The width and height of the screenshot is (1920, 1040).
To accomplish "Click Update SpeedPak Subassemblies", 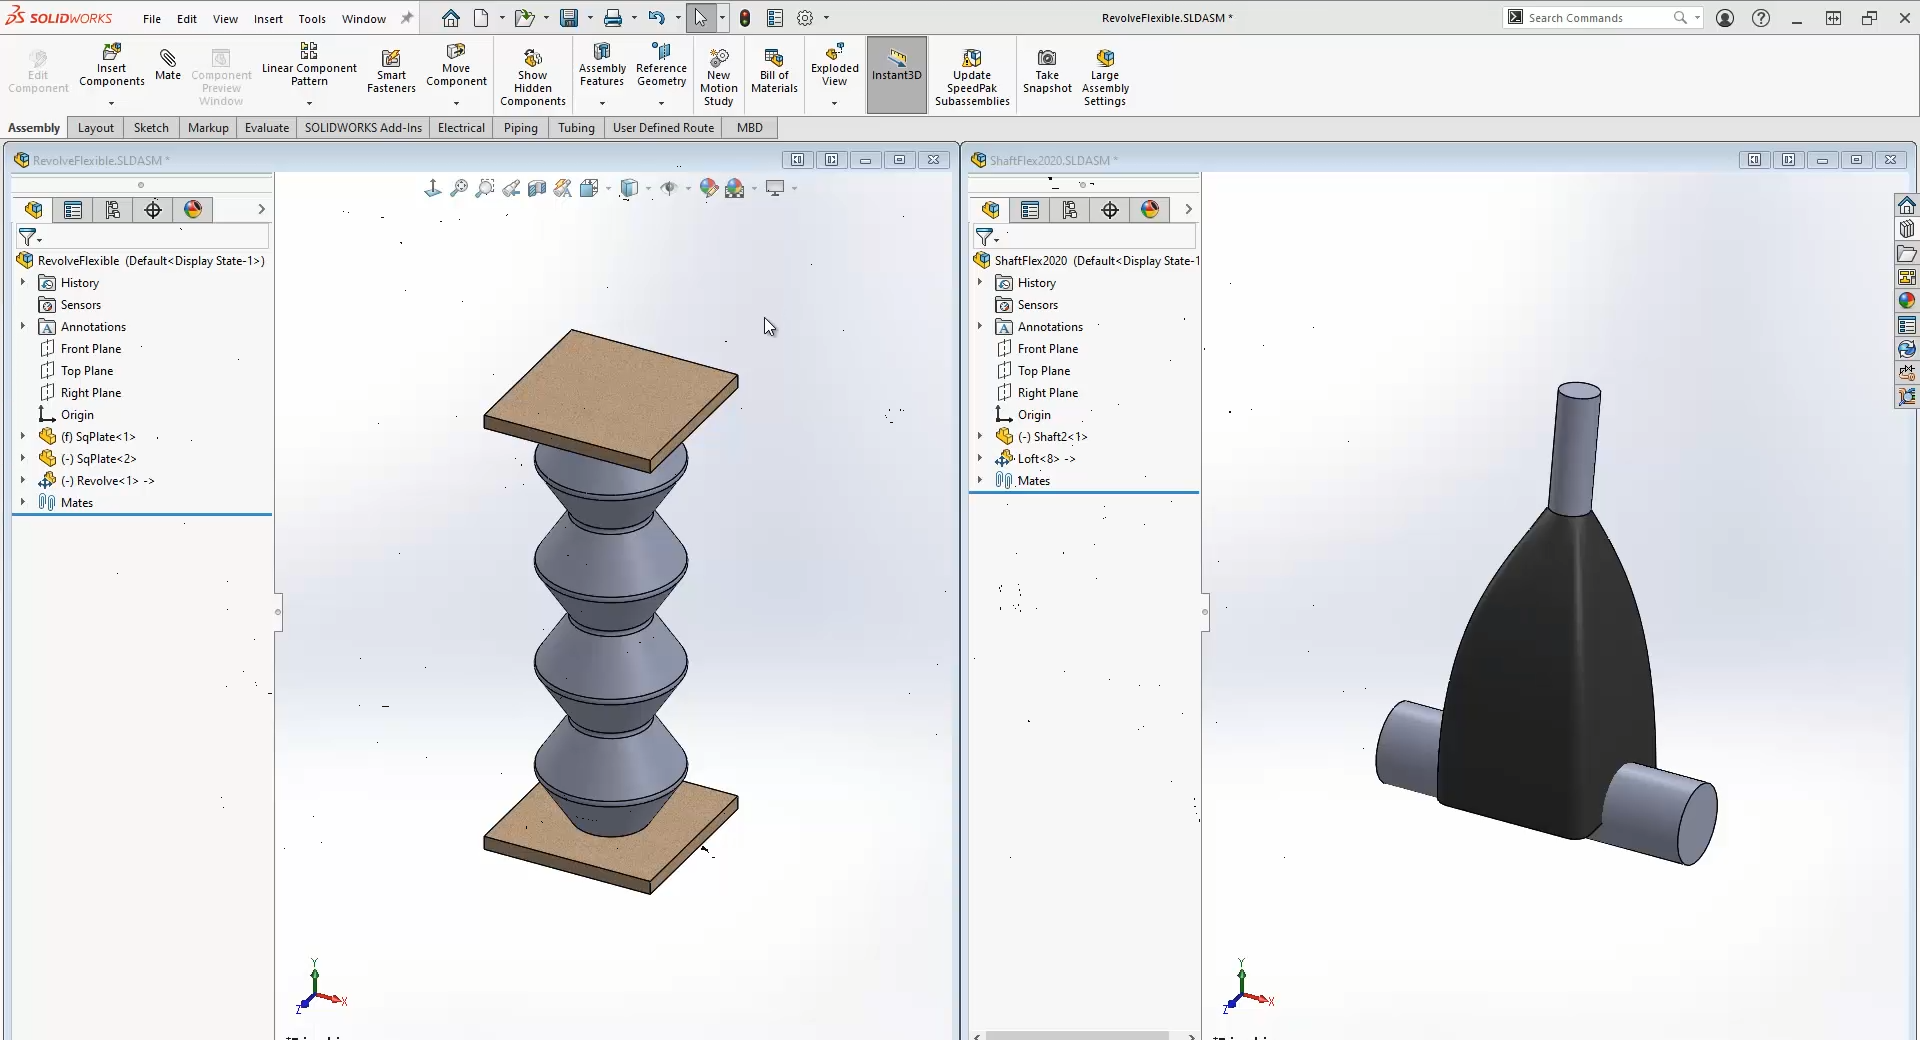I will [x=972, y=78].
